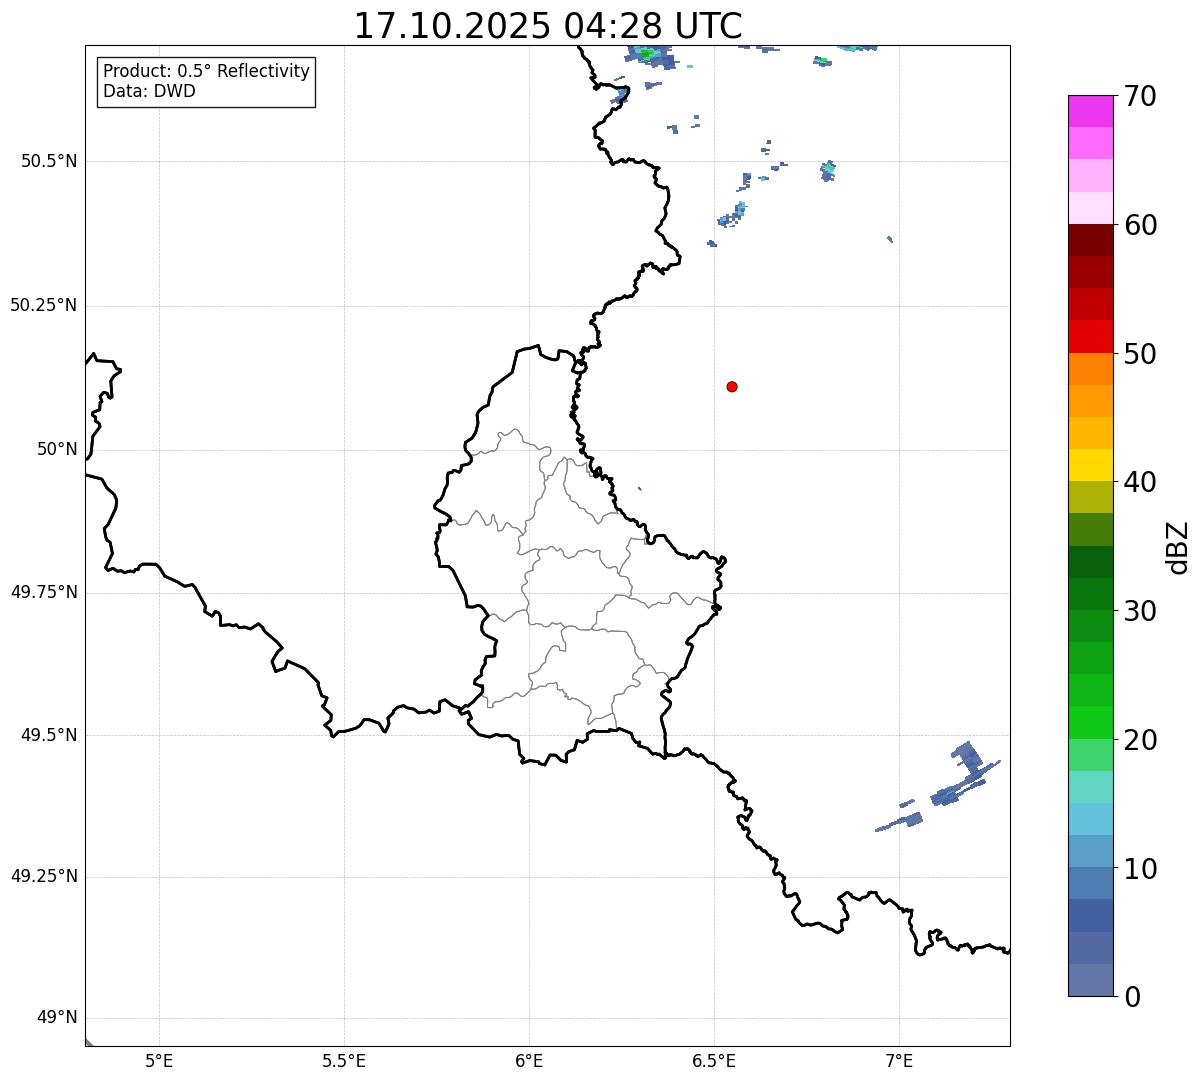Click the 5.5°E longitude label
The height and width of the screenshot is (1081, 1202).
(344, 1060)
